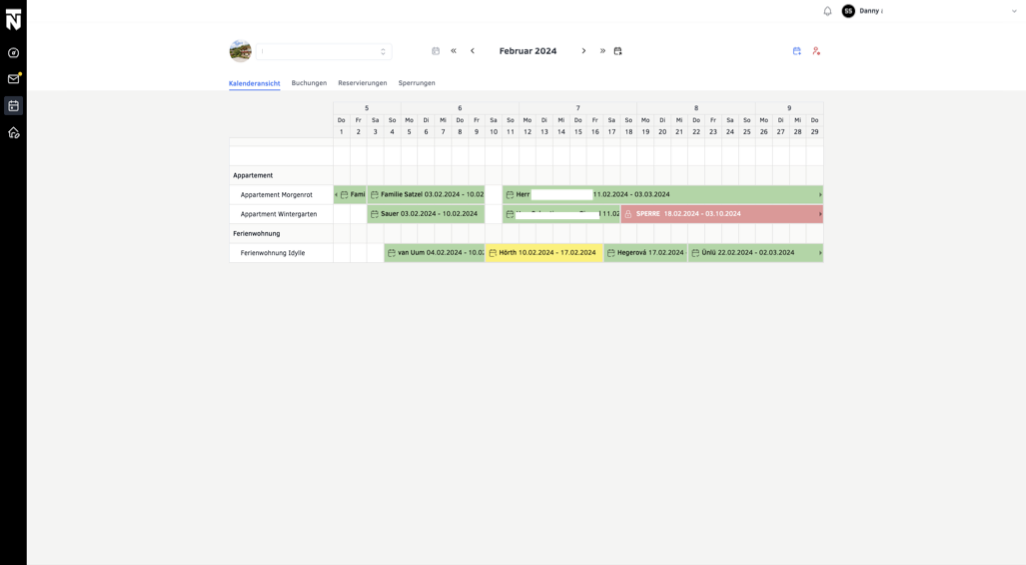
Task: Select the calendar icon in sidebar
Action: tap(13, 105)
